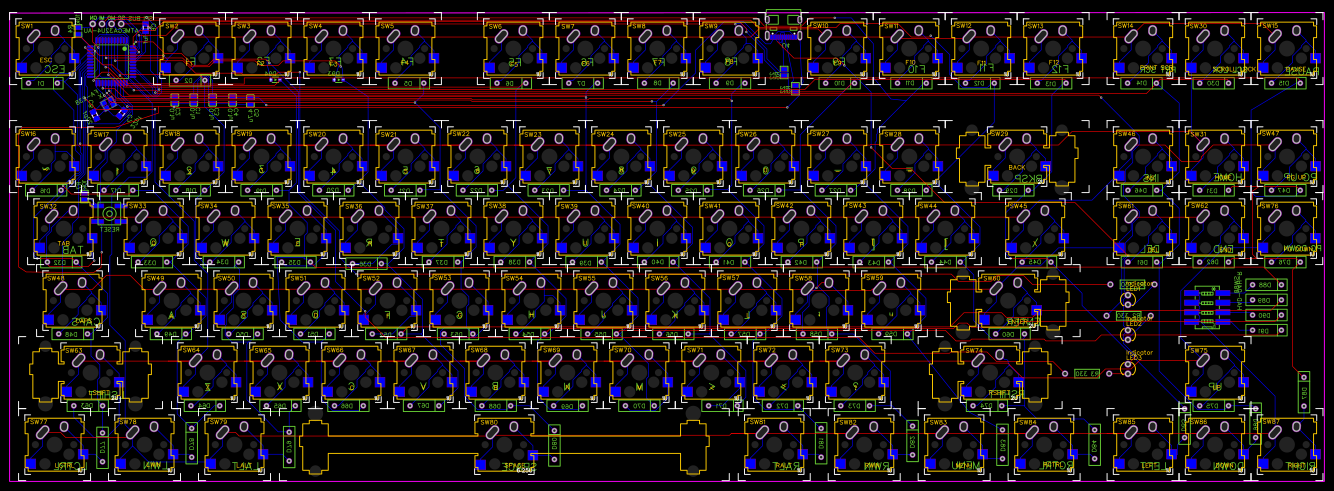Screen dimensions: 1334x491
Task: Select the SW32 TAB switch footprint
Action: coord(63,229)
